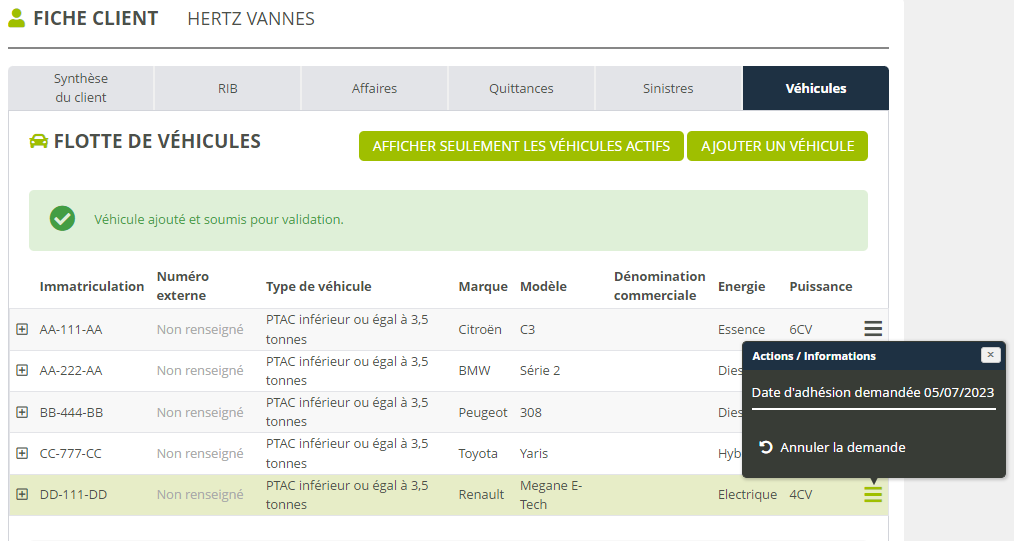Click Afficher seulement les véhicules actifs

521,146
